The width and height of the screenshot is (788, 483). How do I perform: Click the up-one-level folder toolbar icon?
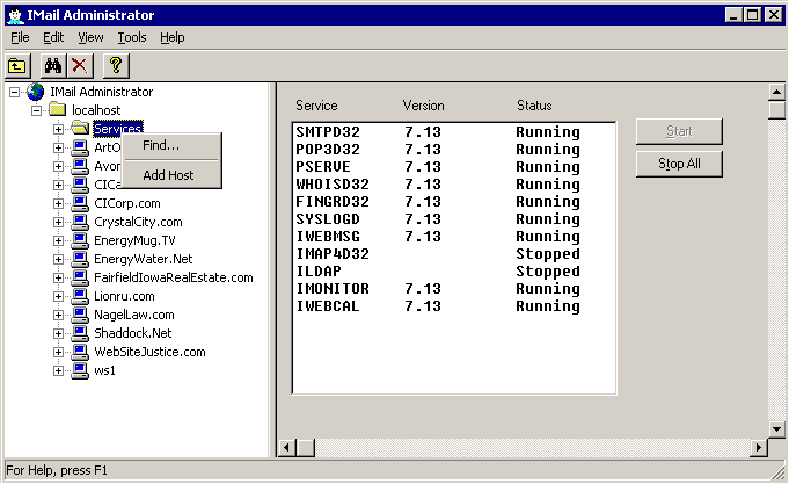tap(17, 66)
